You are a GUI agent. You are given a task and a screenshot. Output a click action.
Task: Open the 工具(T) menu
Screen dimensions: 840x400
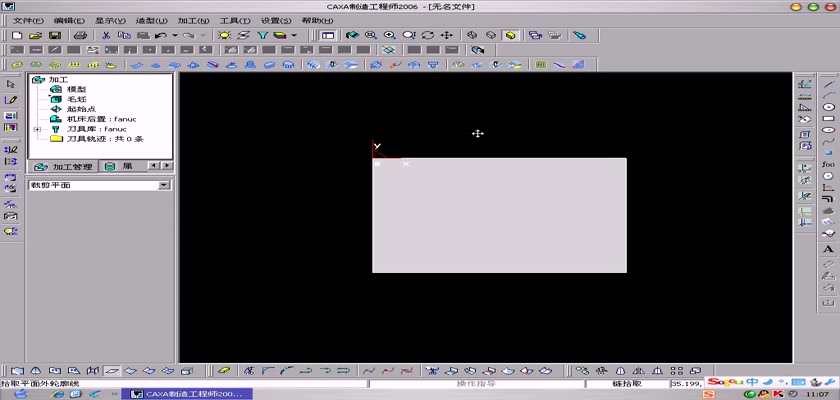235,21
